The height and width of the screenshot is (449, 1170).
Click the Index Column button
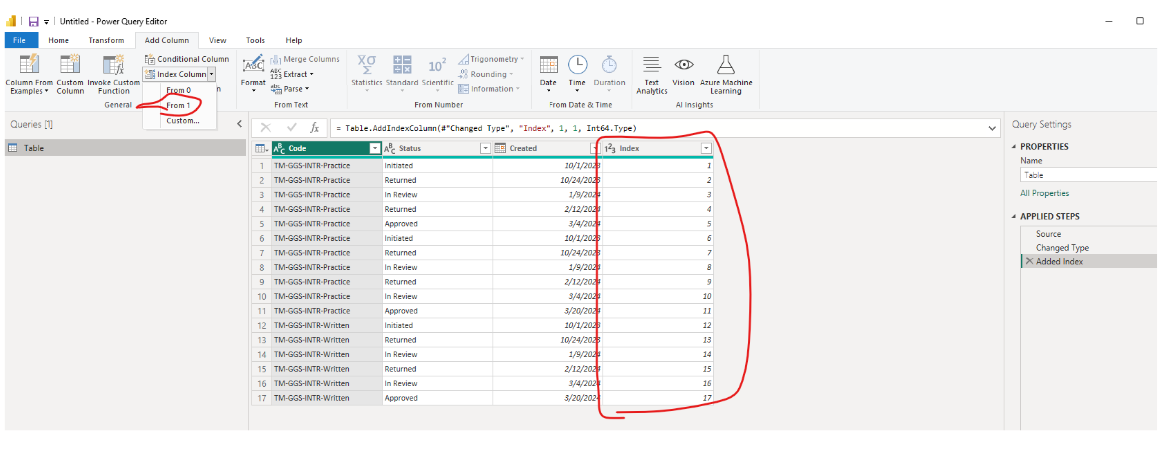(x=175, y=74)
